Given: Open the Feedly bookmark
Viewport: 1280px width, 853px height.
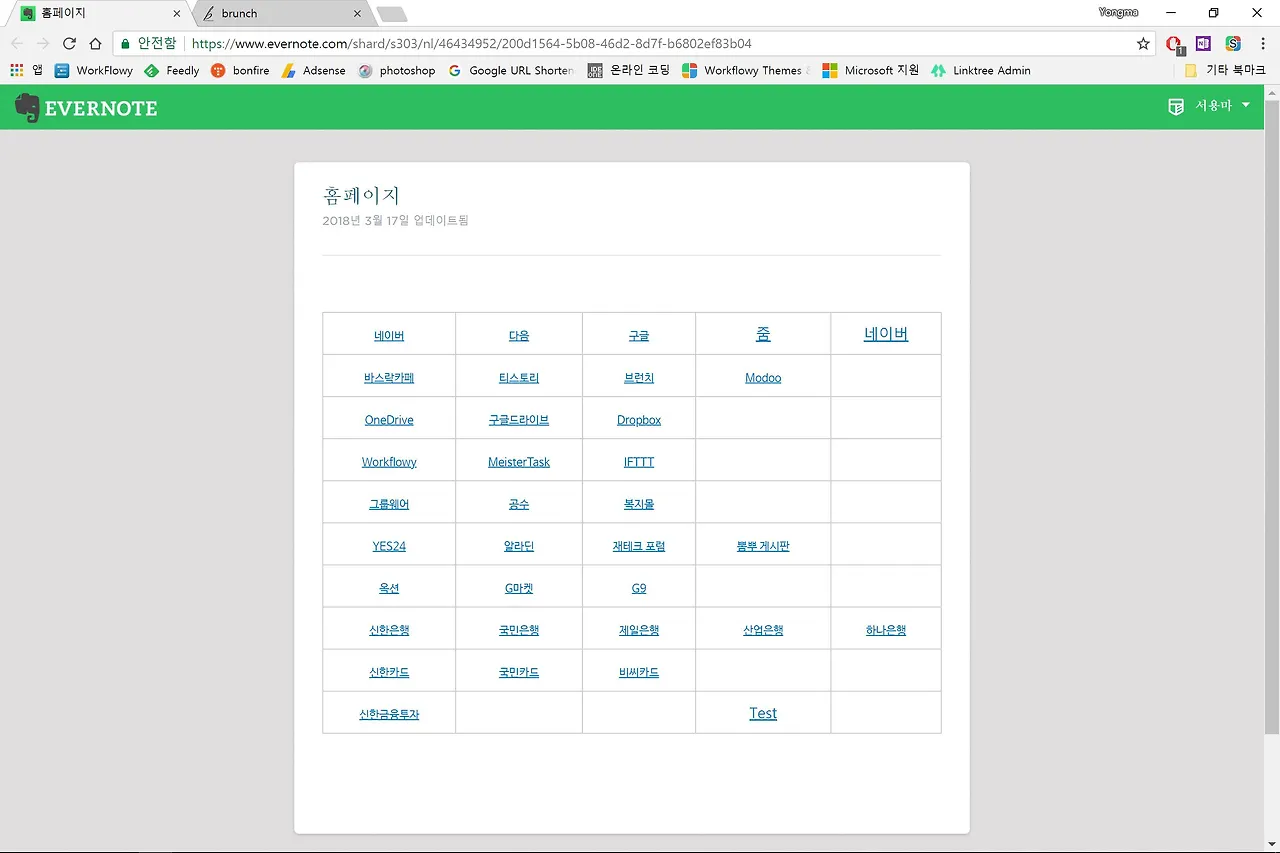Looking at the screenshot, I should [x=172, y=70].
